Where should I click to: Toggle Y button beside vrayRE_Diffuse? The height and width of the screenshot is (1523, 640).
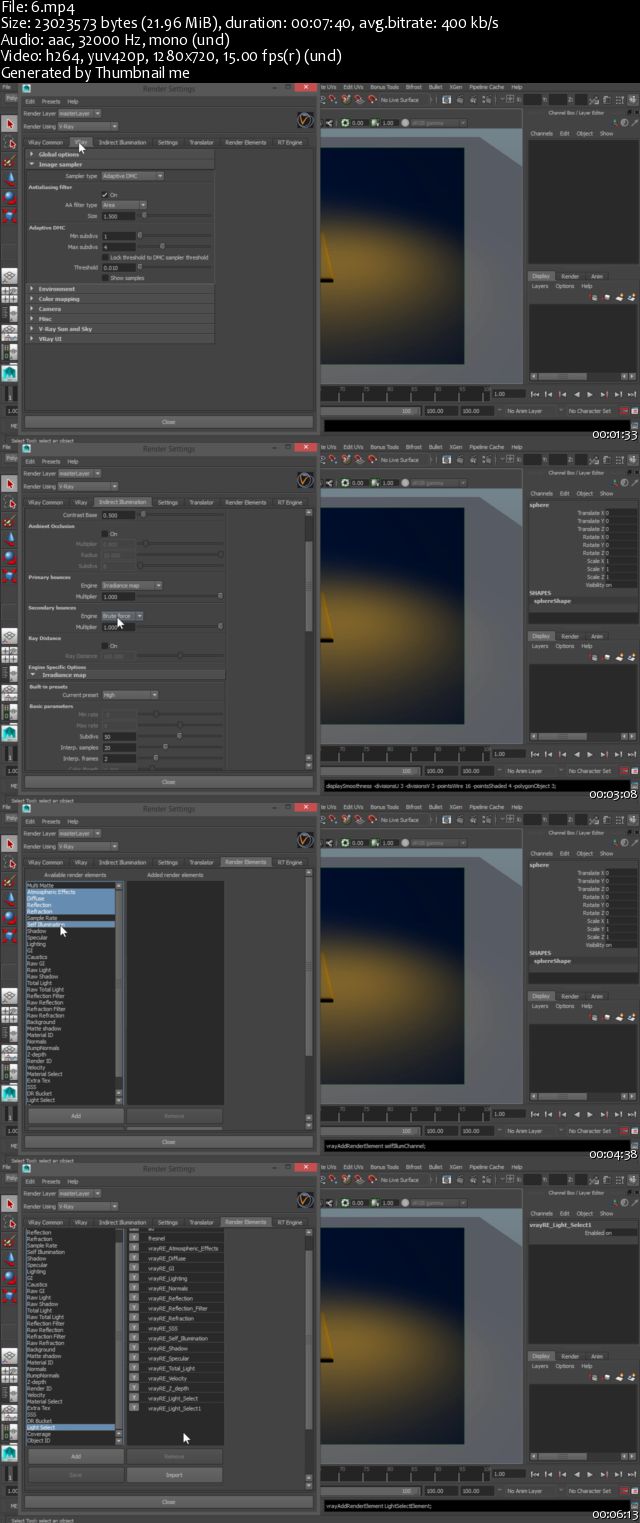point(134,1258)
